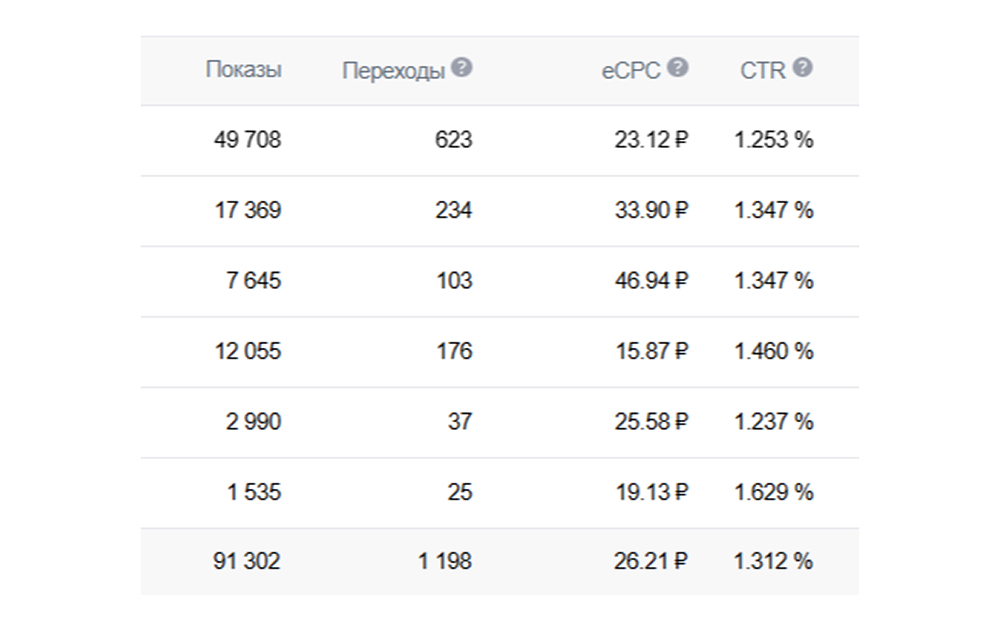This screenshot has width=1000, height=631.
Task: Select the 1.460 % CTR value
Action: 773,352
